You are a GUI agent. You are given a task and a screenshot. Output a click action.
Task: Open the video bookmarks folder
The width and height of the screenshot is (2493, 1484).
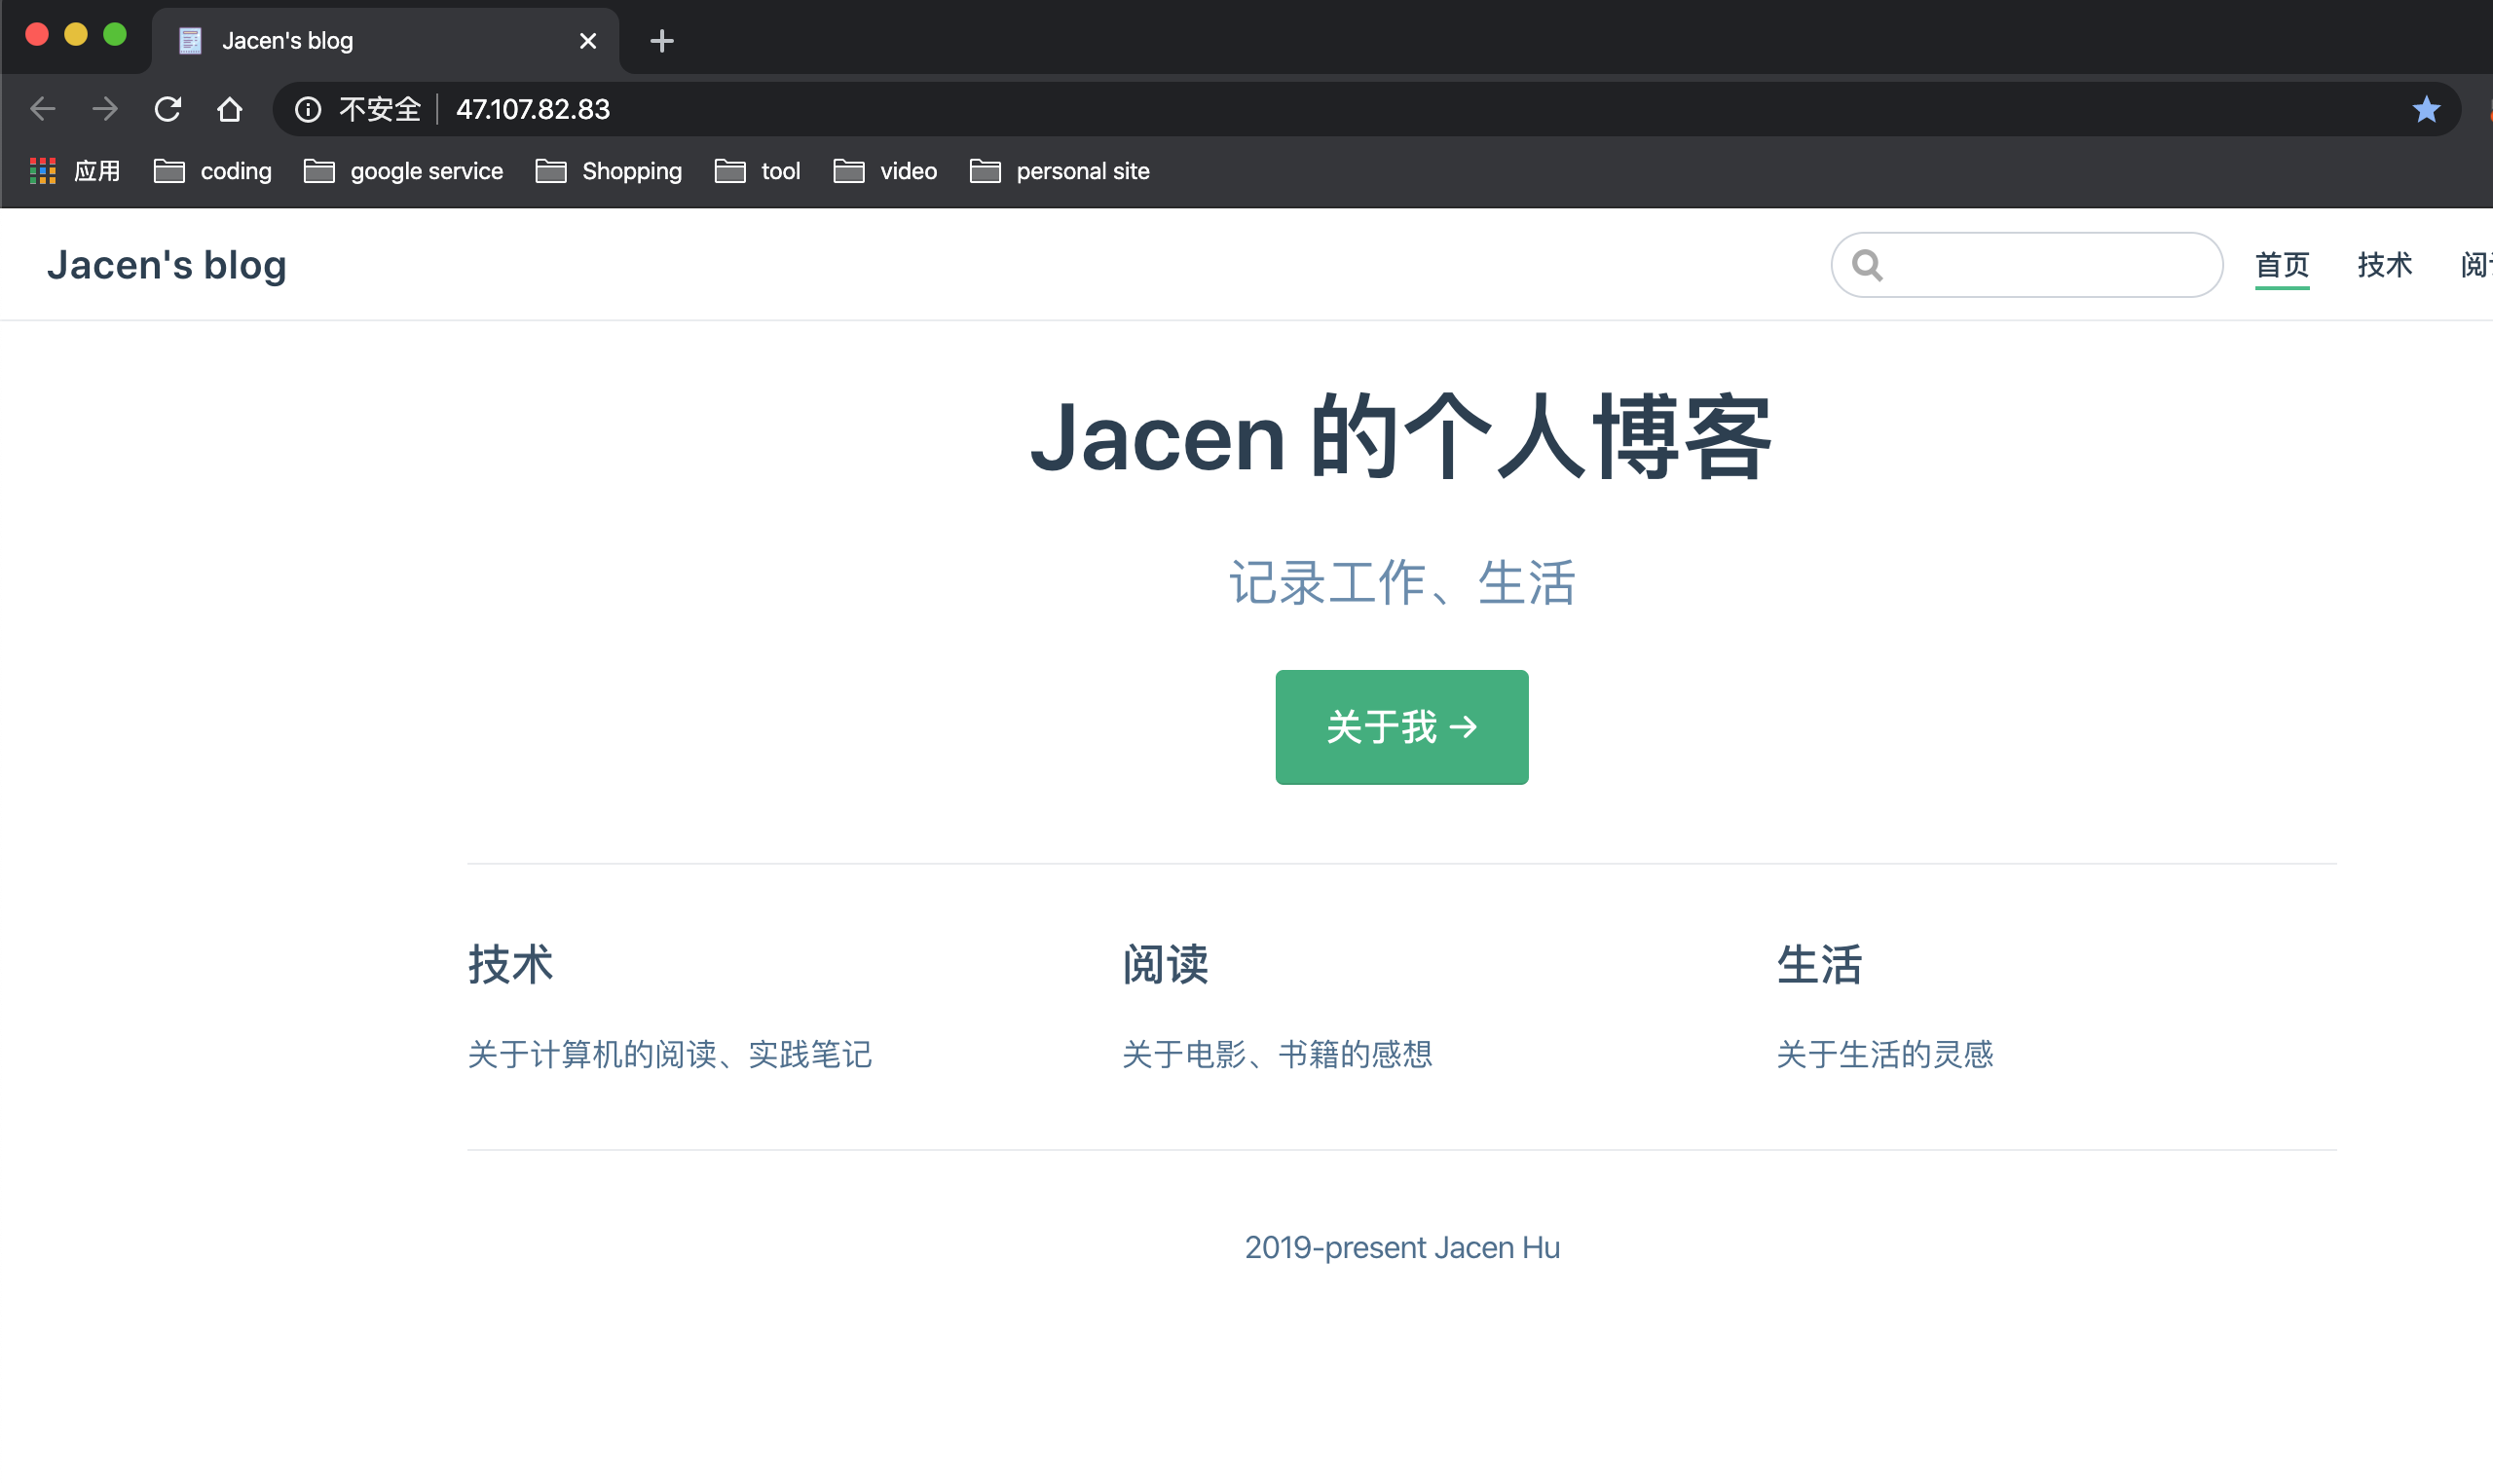tap(884, 170)
